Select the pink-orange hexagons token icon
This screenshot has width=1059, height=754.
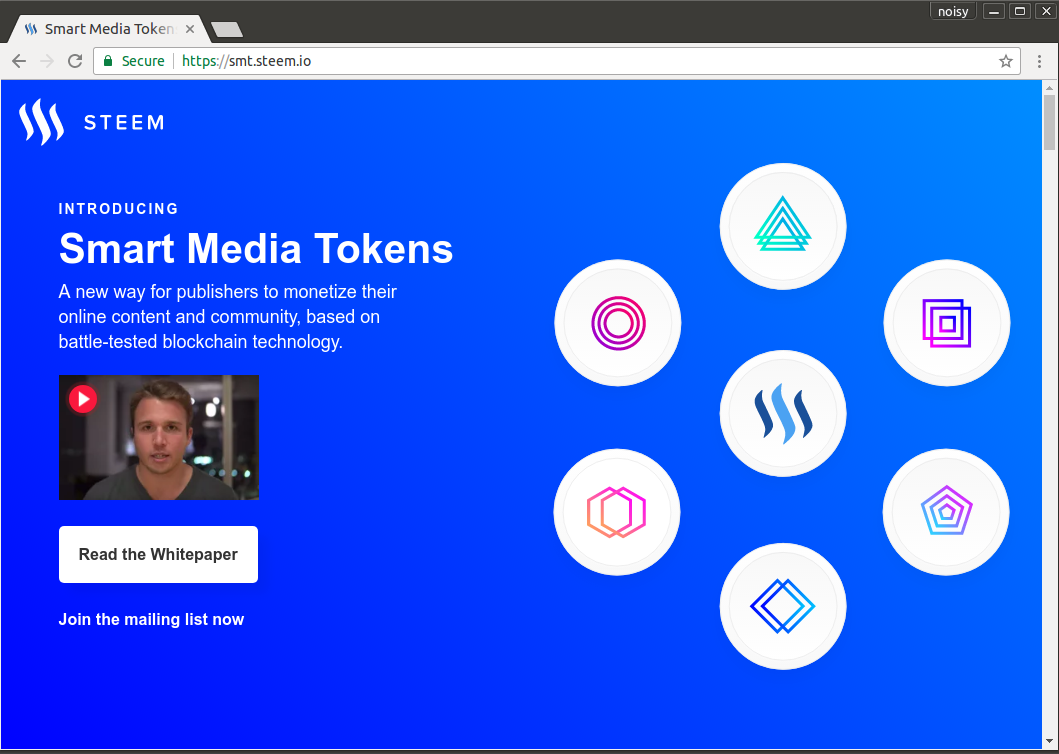pos(617,512)
